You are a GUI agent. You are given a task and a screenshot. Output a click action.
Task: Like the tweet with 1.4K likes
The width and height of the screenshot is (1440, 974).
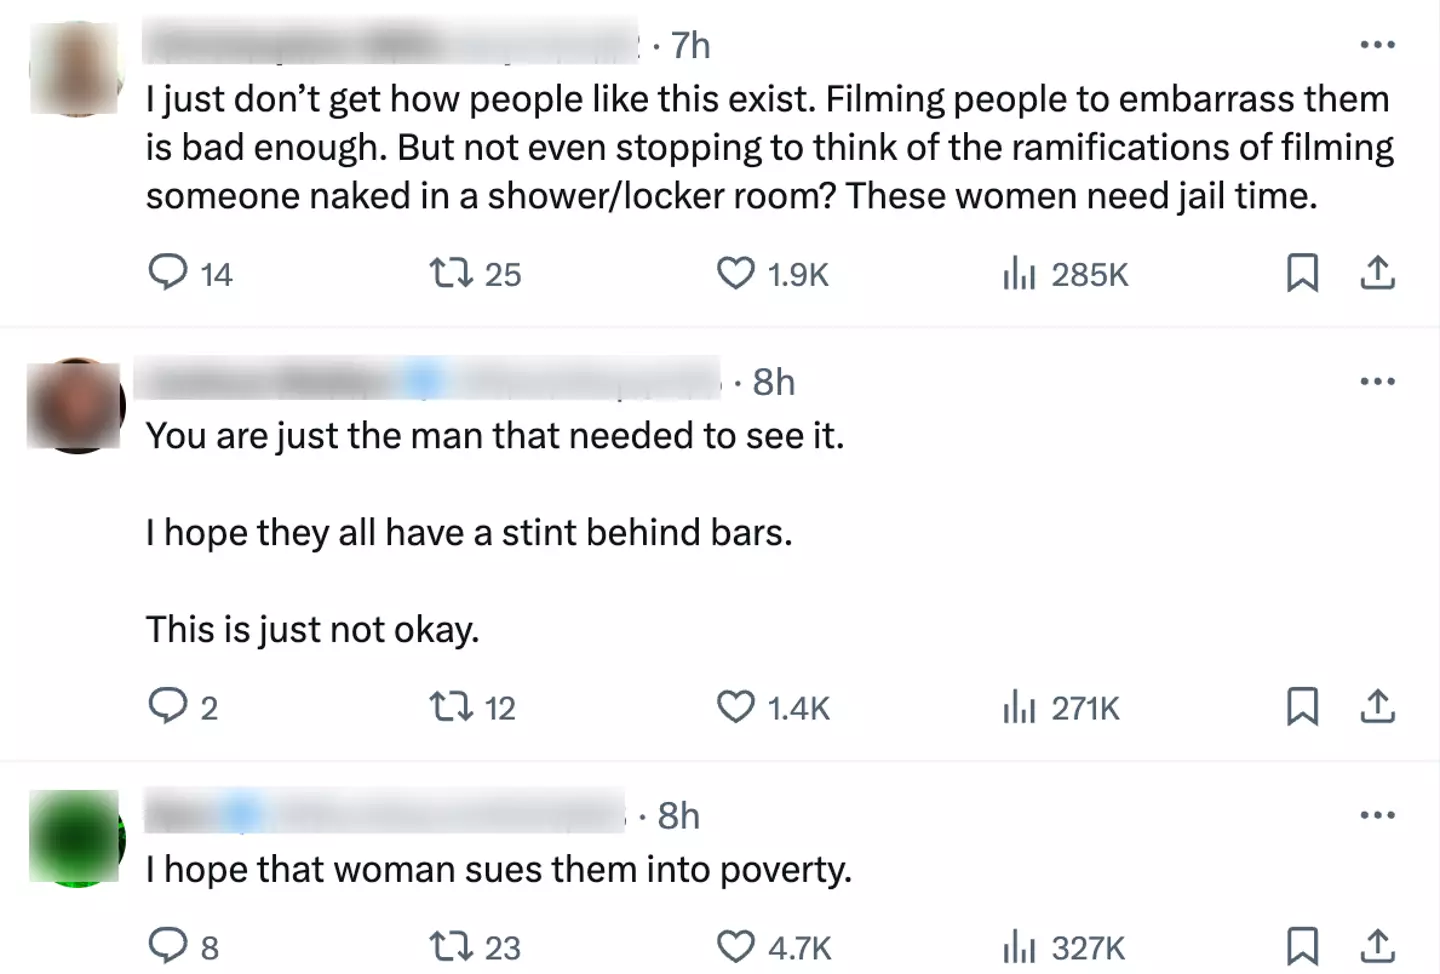pyautogui.click(x=736, y=707)
